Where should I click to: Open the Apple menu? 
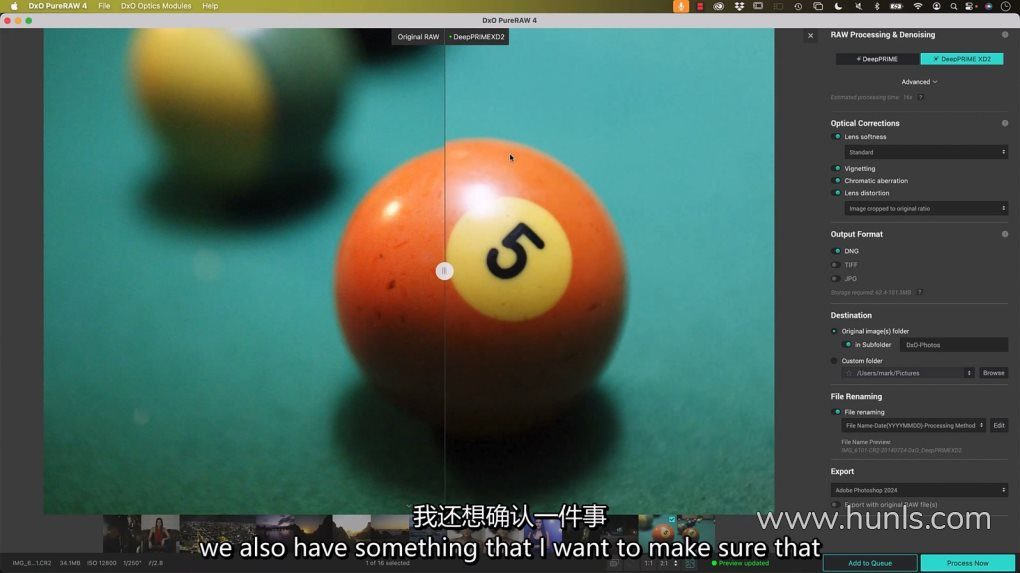pos(14,6)
